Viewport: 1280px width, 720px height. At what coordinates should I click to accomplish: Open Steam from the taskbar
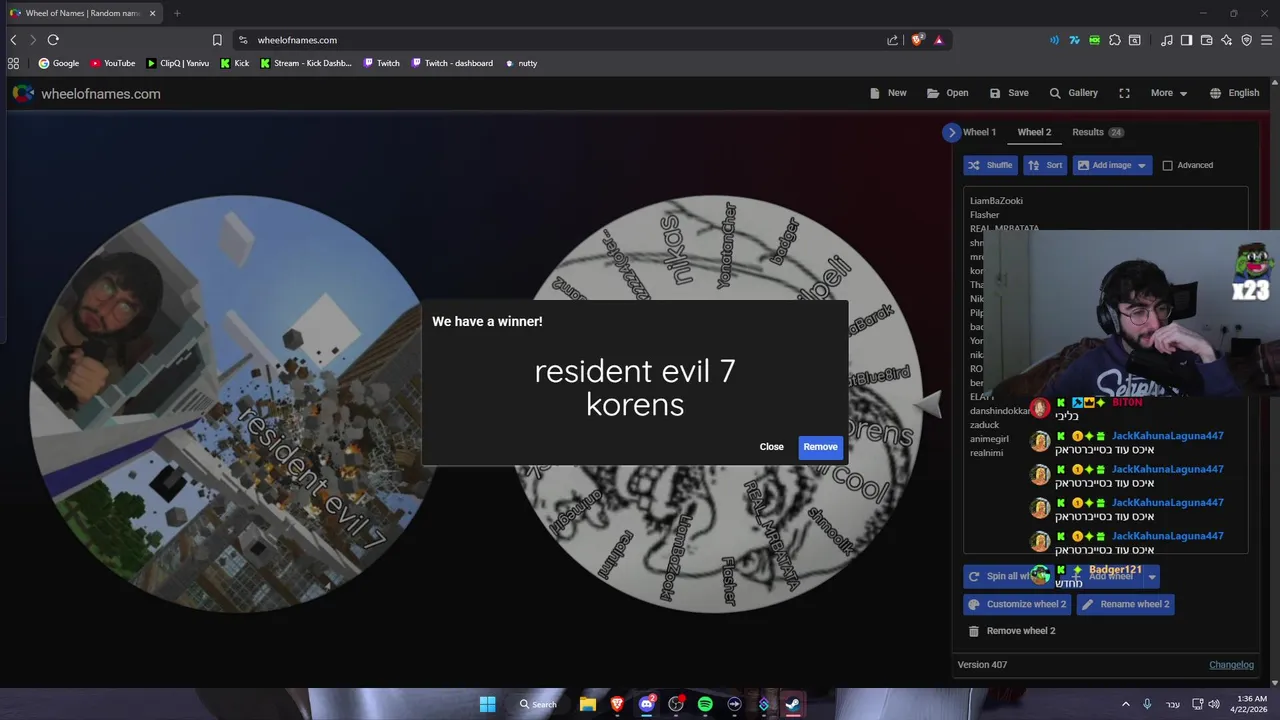click(792, 704)
